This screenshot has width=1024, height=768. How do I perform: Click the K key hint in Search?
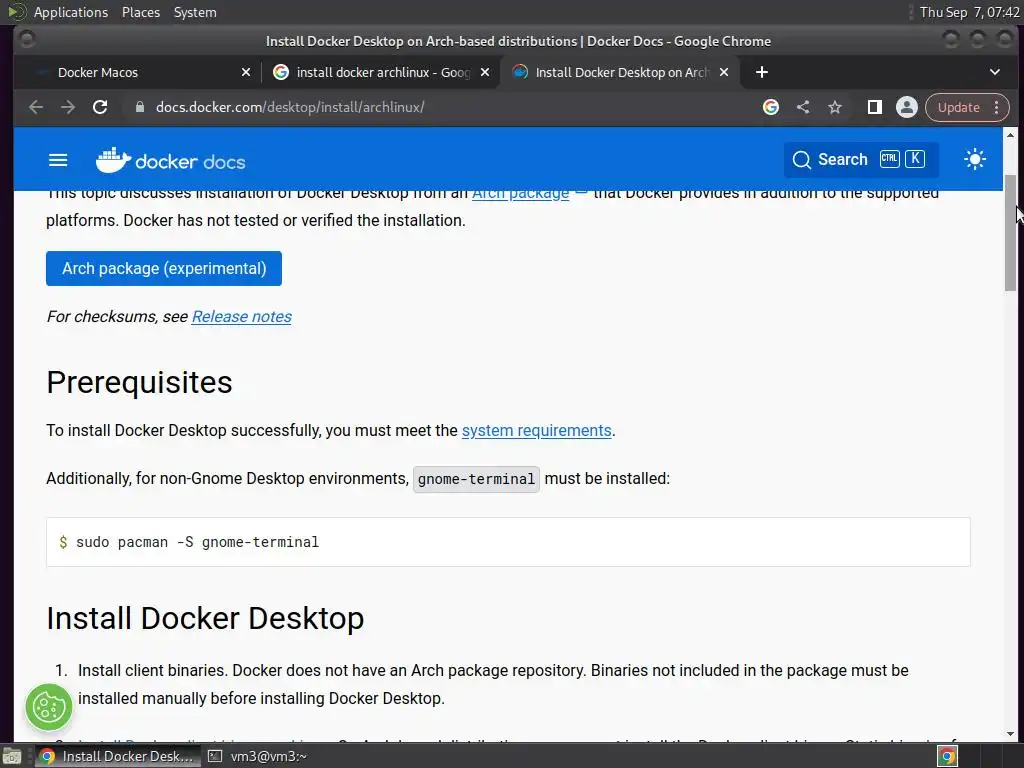click(915, 159)
